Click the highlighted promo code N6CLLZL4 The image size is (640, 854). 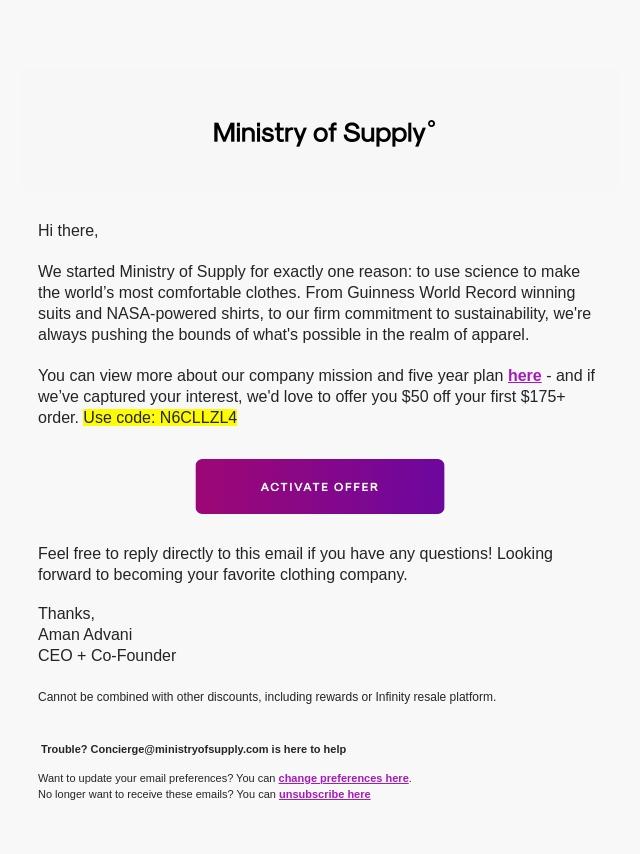pos(198,418)
